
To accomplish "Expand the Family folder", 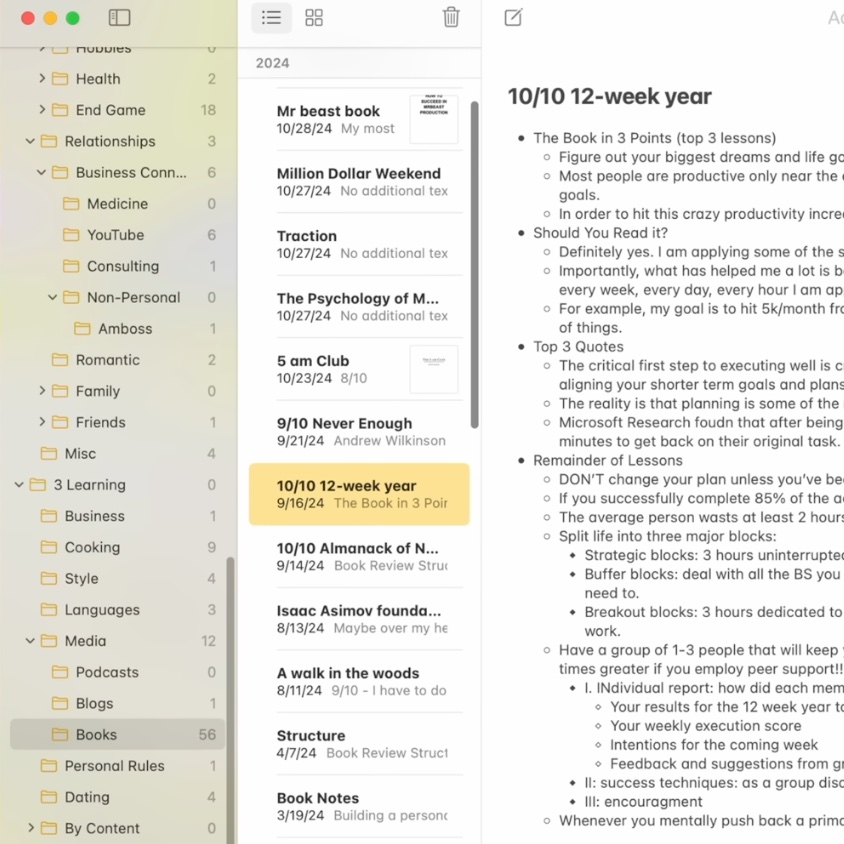I will pos(42,391).
